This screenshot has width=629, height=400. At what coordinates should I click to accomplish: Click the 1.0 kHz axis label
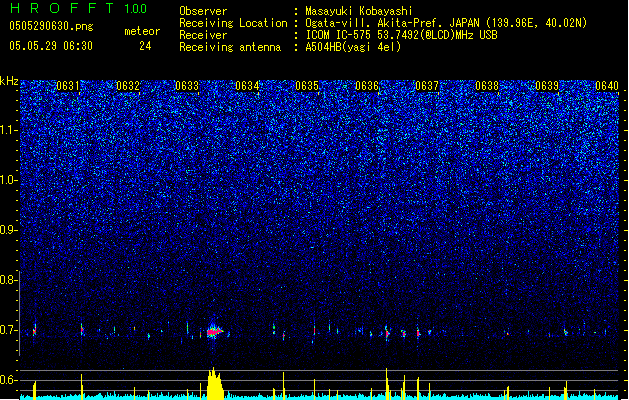[9, 180]
